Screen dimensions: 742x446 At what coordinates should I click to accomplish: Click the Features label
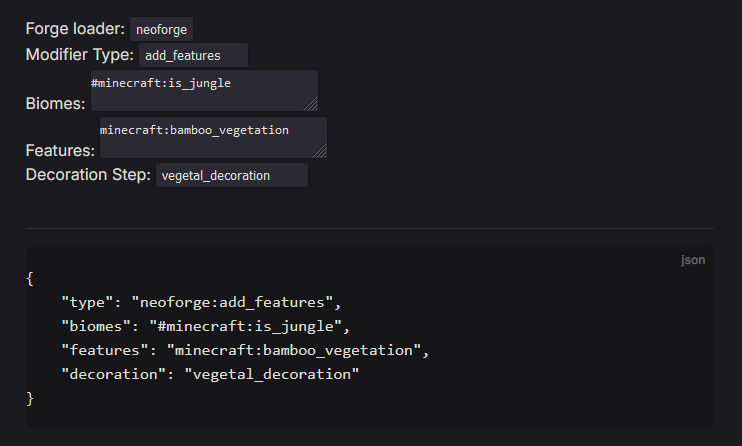click(x=60, y=151)
